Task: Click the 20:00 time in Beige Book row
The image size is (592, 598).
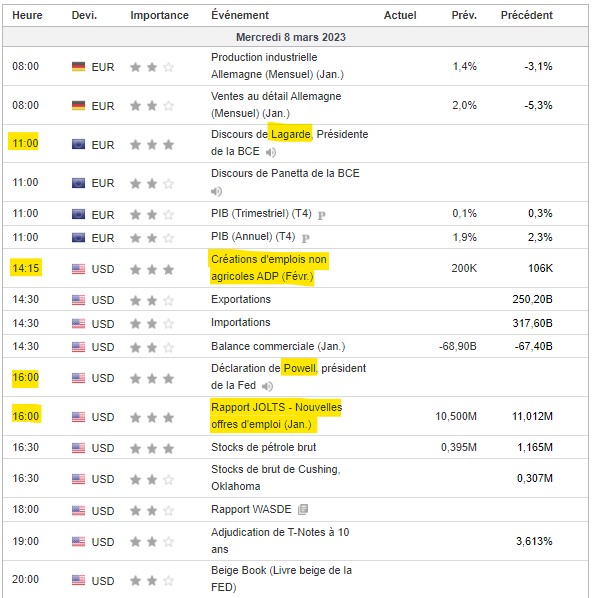Action: tap(26, 579)
